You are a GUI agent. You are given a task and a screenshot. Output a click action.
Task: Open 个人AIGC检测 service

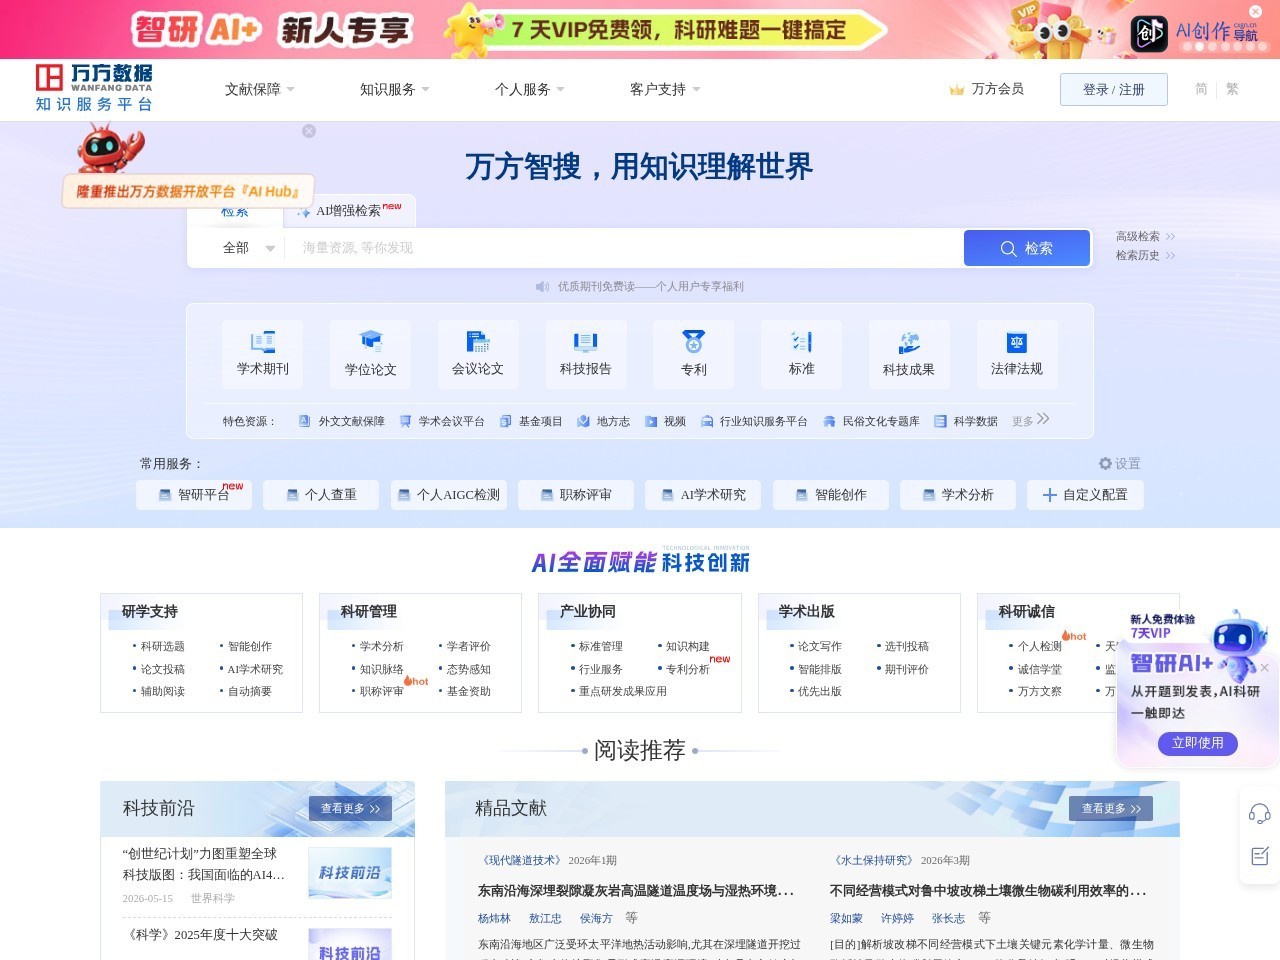(x=449, y=495)
